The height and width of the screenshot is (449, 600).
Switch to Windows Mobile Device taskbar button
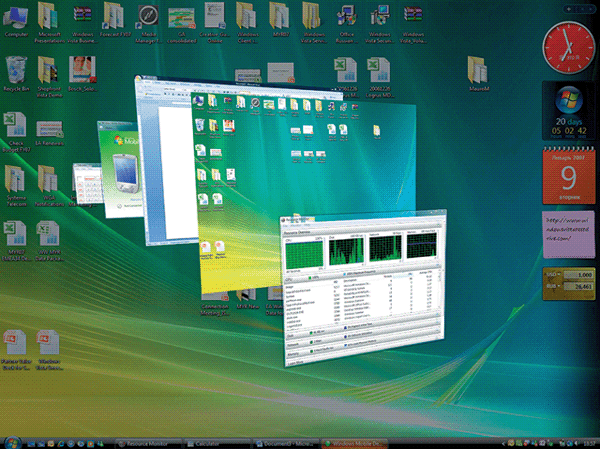pyautogui.click(x=354, y=444)
